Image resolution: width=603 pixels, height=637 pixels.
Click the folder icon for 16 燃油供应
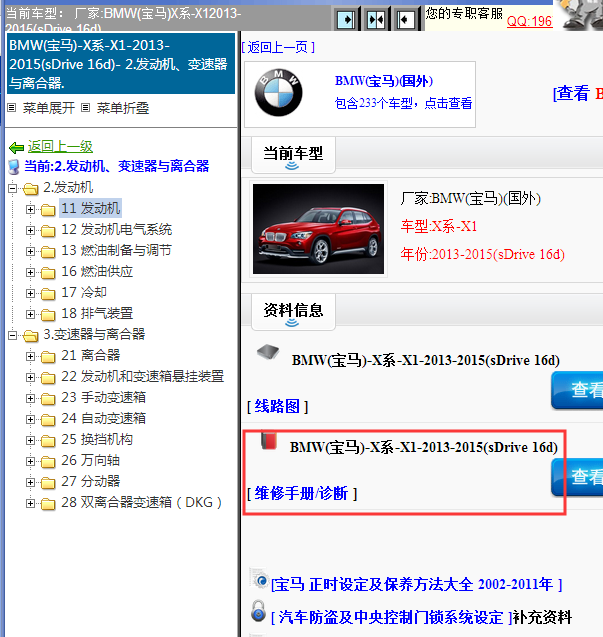click(48, 273)
